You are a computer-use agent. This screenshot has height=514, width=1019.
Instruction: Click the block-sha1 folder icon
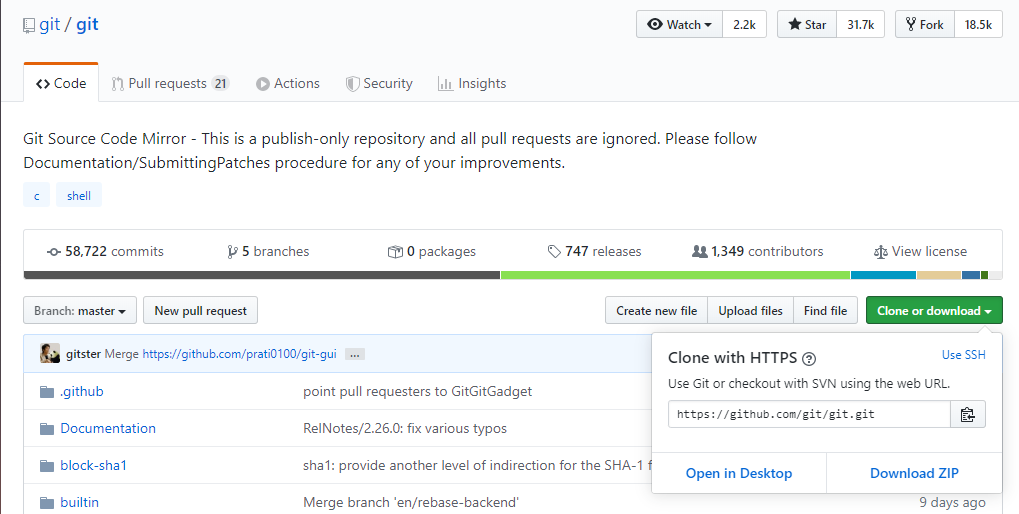point(47,465)
